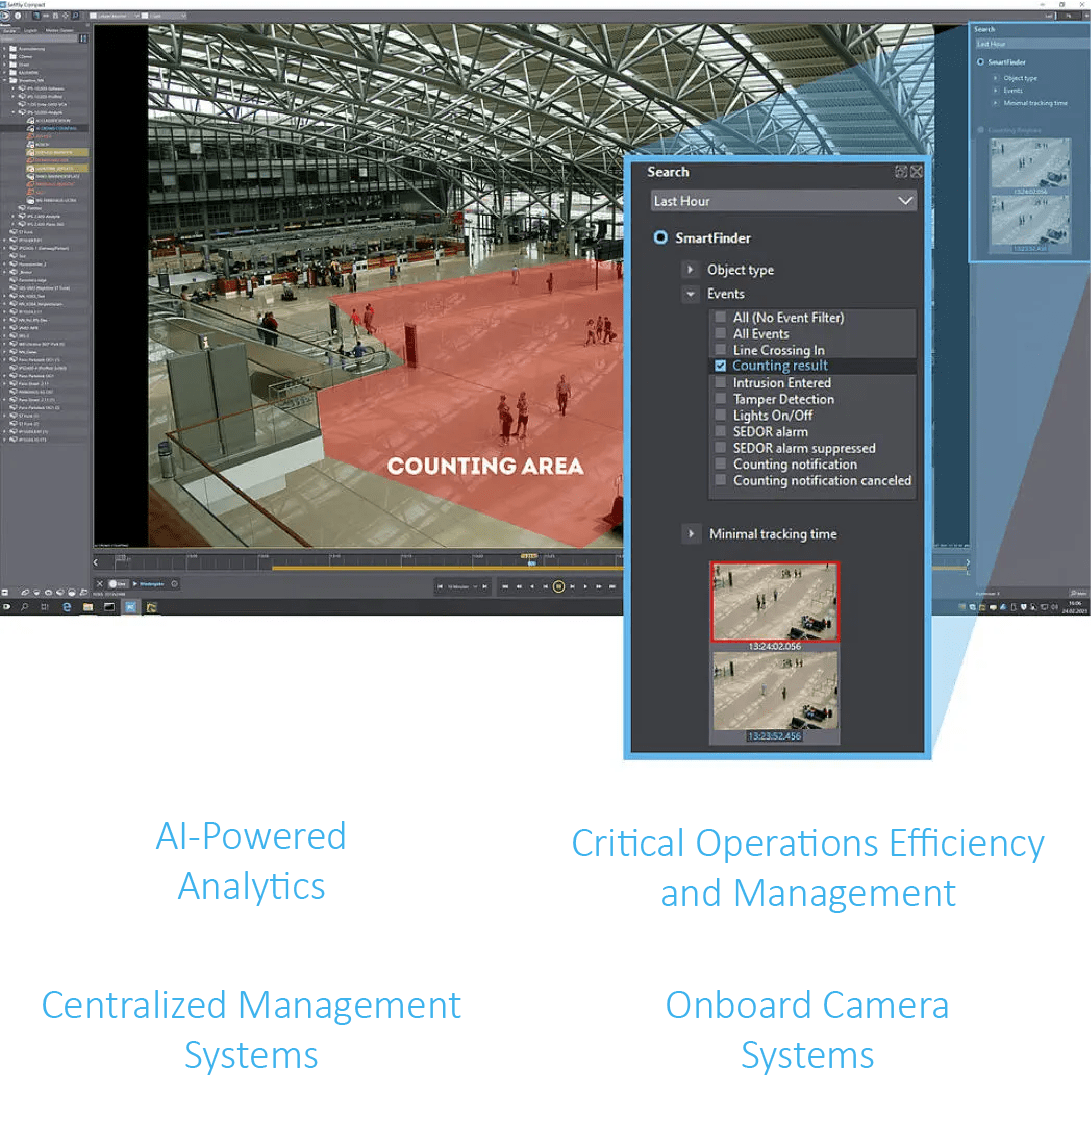Select the SmartFinder radio button
Image resolution: width=1091 pixels, height=1138 pixels.
pos(660,238)
